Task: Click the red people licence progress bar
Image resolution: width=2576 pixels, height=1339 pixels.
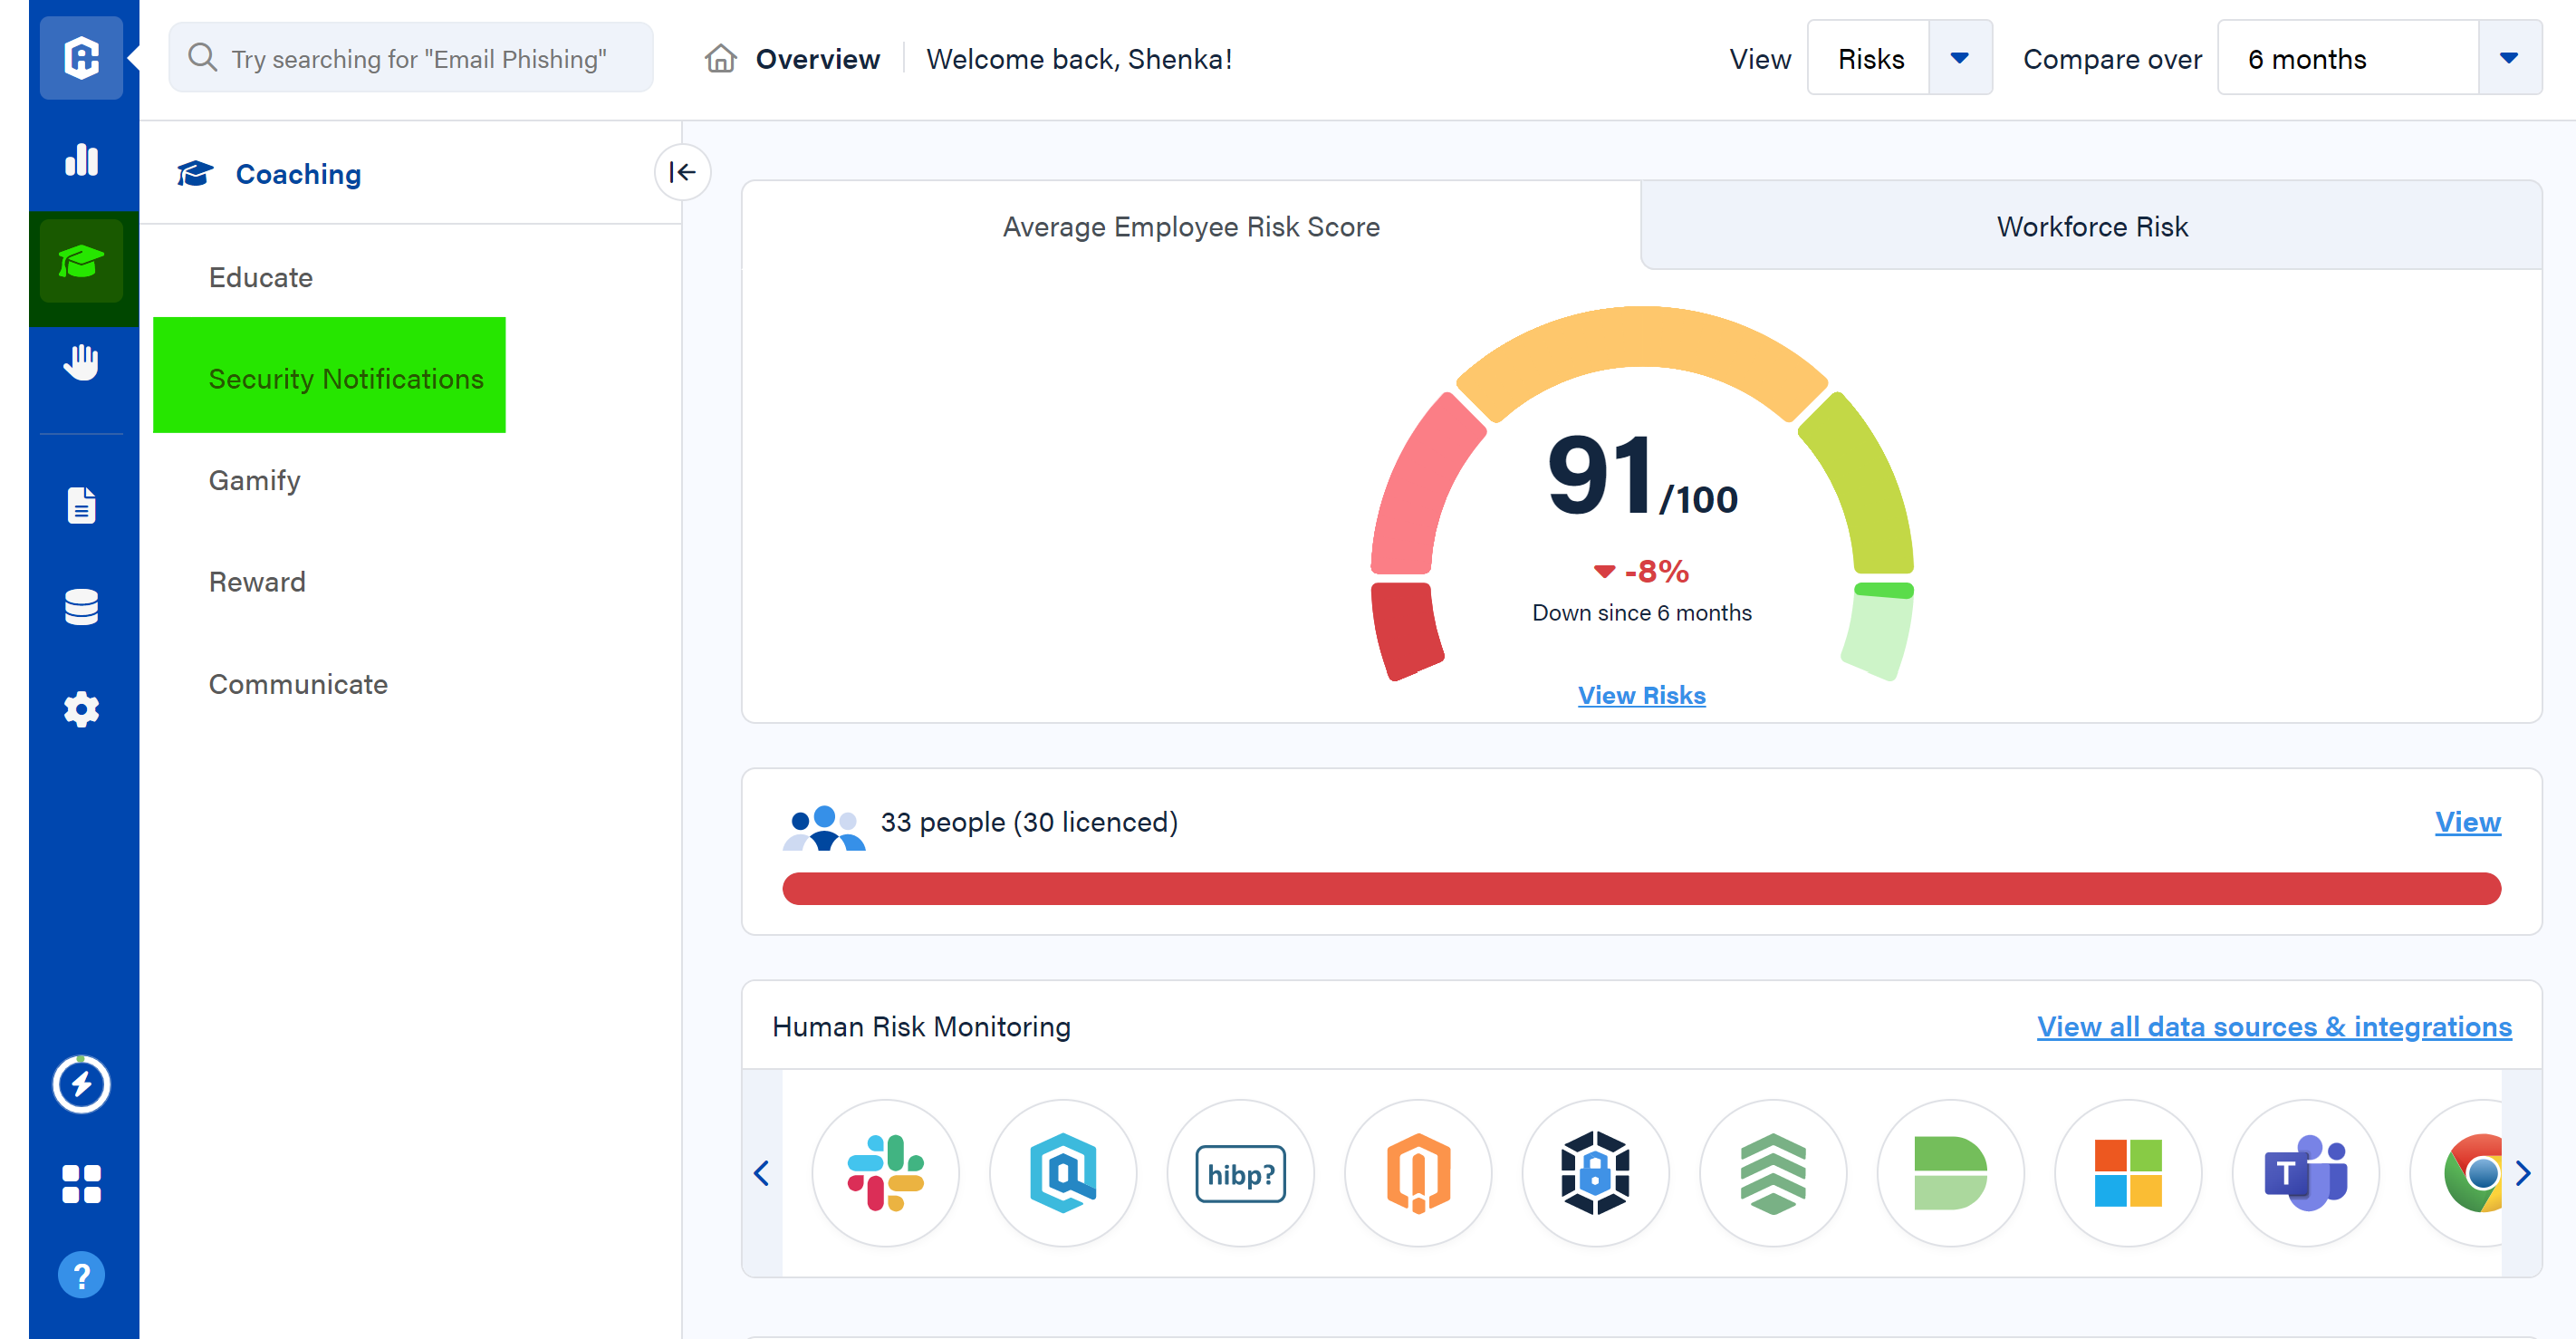Action: click(1641, 888)
